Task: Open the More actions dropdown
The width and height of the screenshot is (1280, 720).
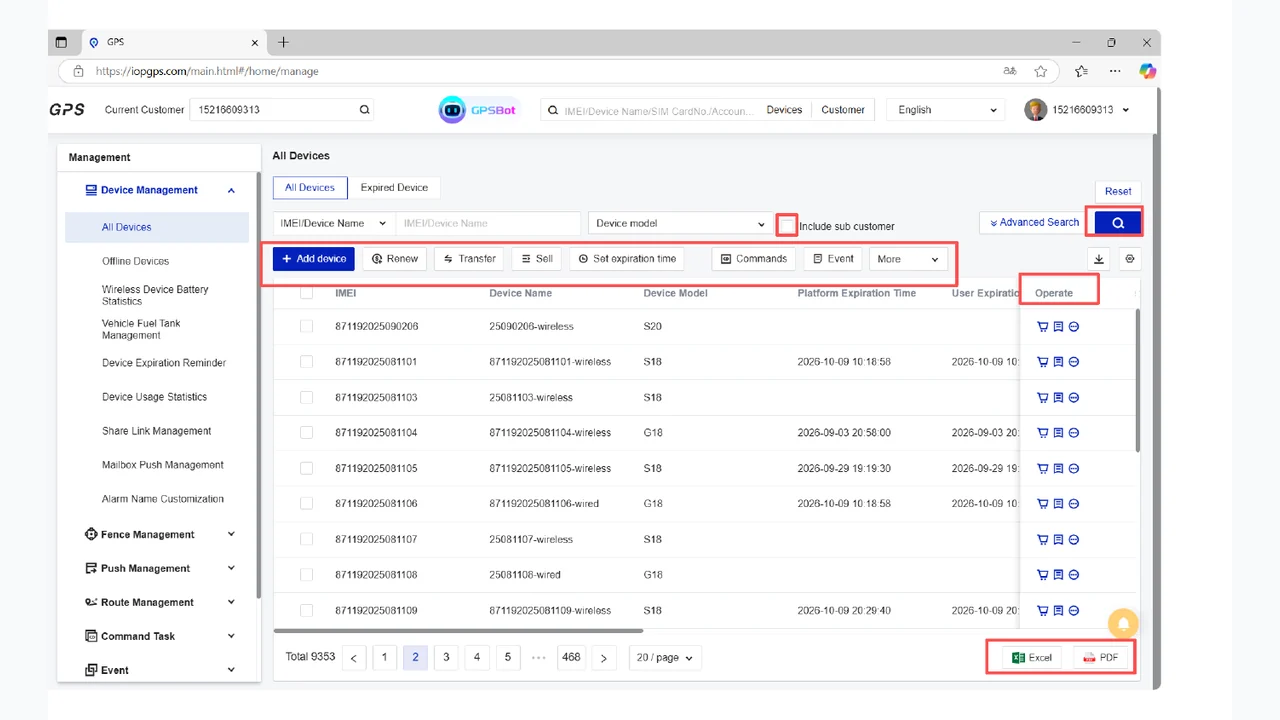Action: [908, 259]
